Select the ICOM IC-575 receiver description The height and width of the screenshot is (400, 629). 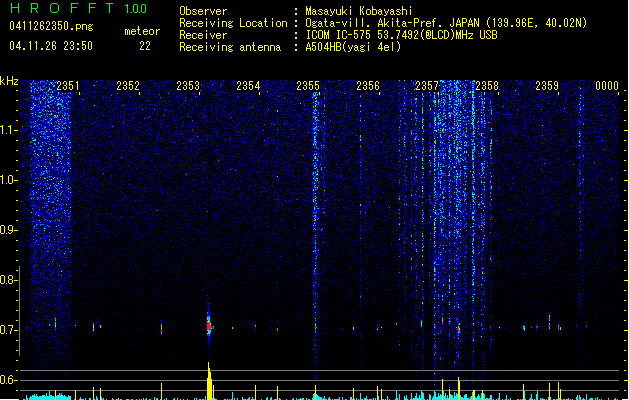pyautogui.click(x=401, y=35)
